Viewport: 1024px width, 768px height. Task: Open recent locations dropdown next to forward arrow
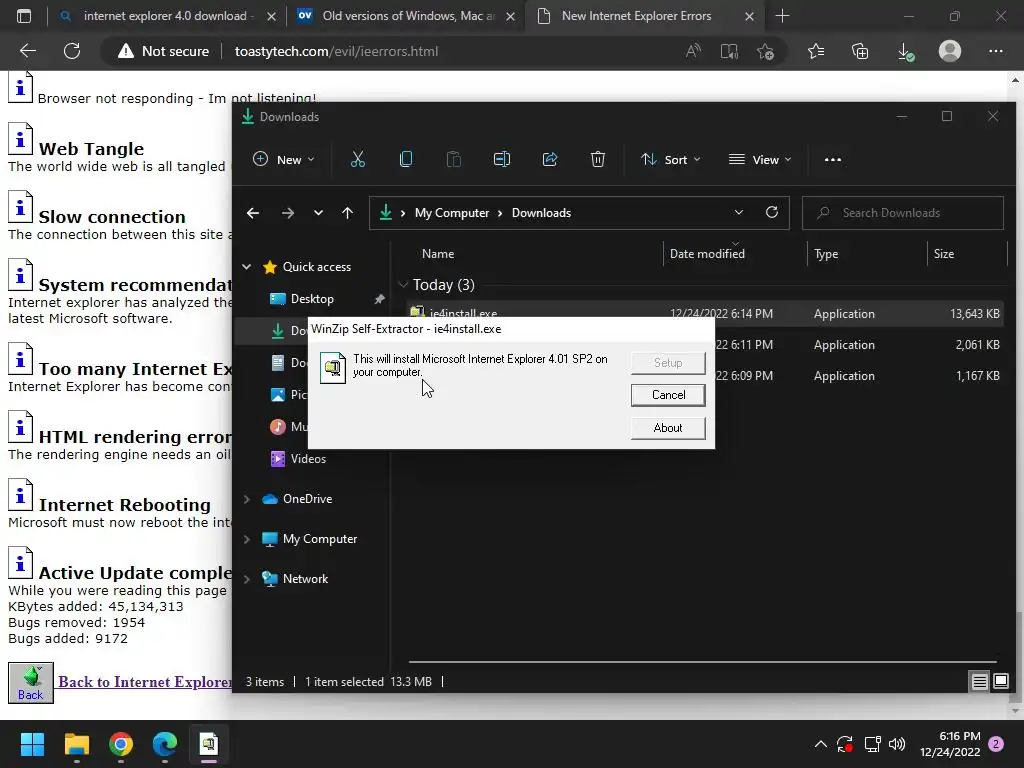click(x=318, y=213)
